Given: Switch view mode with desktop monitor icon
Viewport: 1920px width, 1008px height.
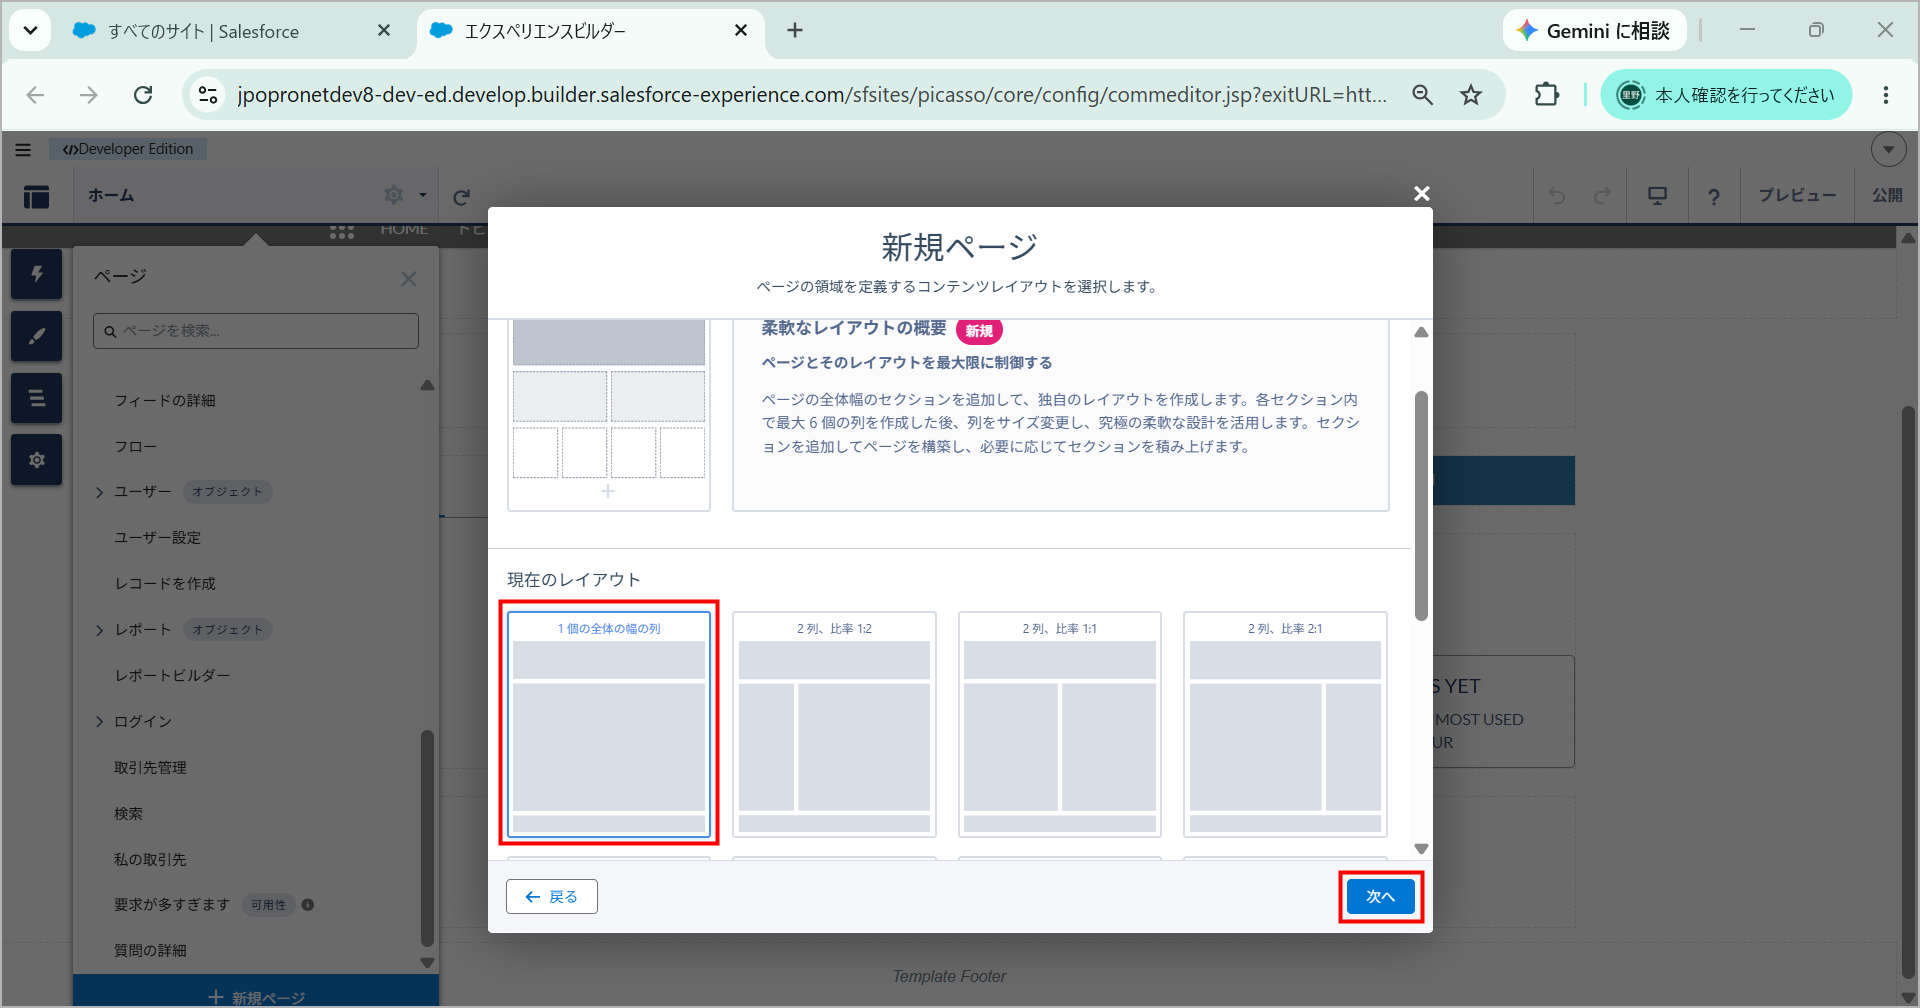Looking at the screenshot, I should click(1657, 196).
